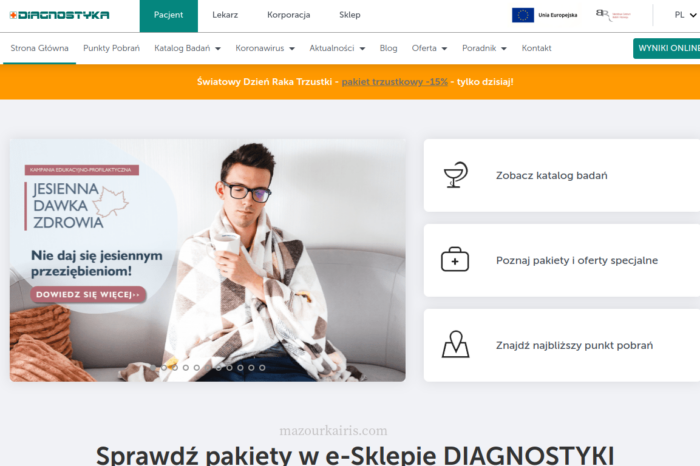Click the red partner logo near the EU flag
The image size is (700, 466).
click(x=613, y=15)
